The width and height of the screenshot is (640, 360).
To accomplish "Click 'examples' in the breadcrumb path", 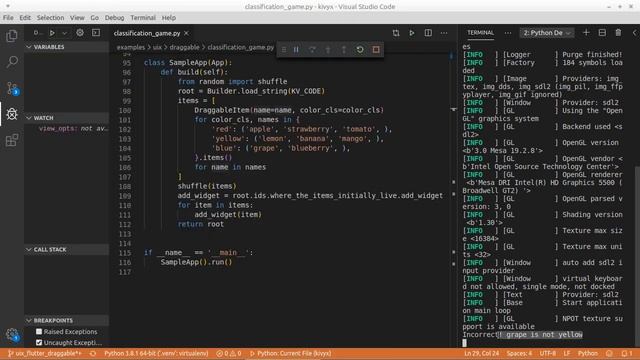I will pyautogui.click(x=131, y=47).
